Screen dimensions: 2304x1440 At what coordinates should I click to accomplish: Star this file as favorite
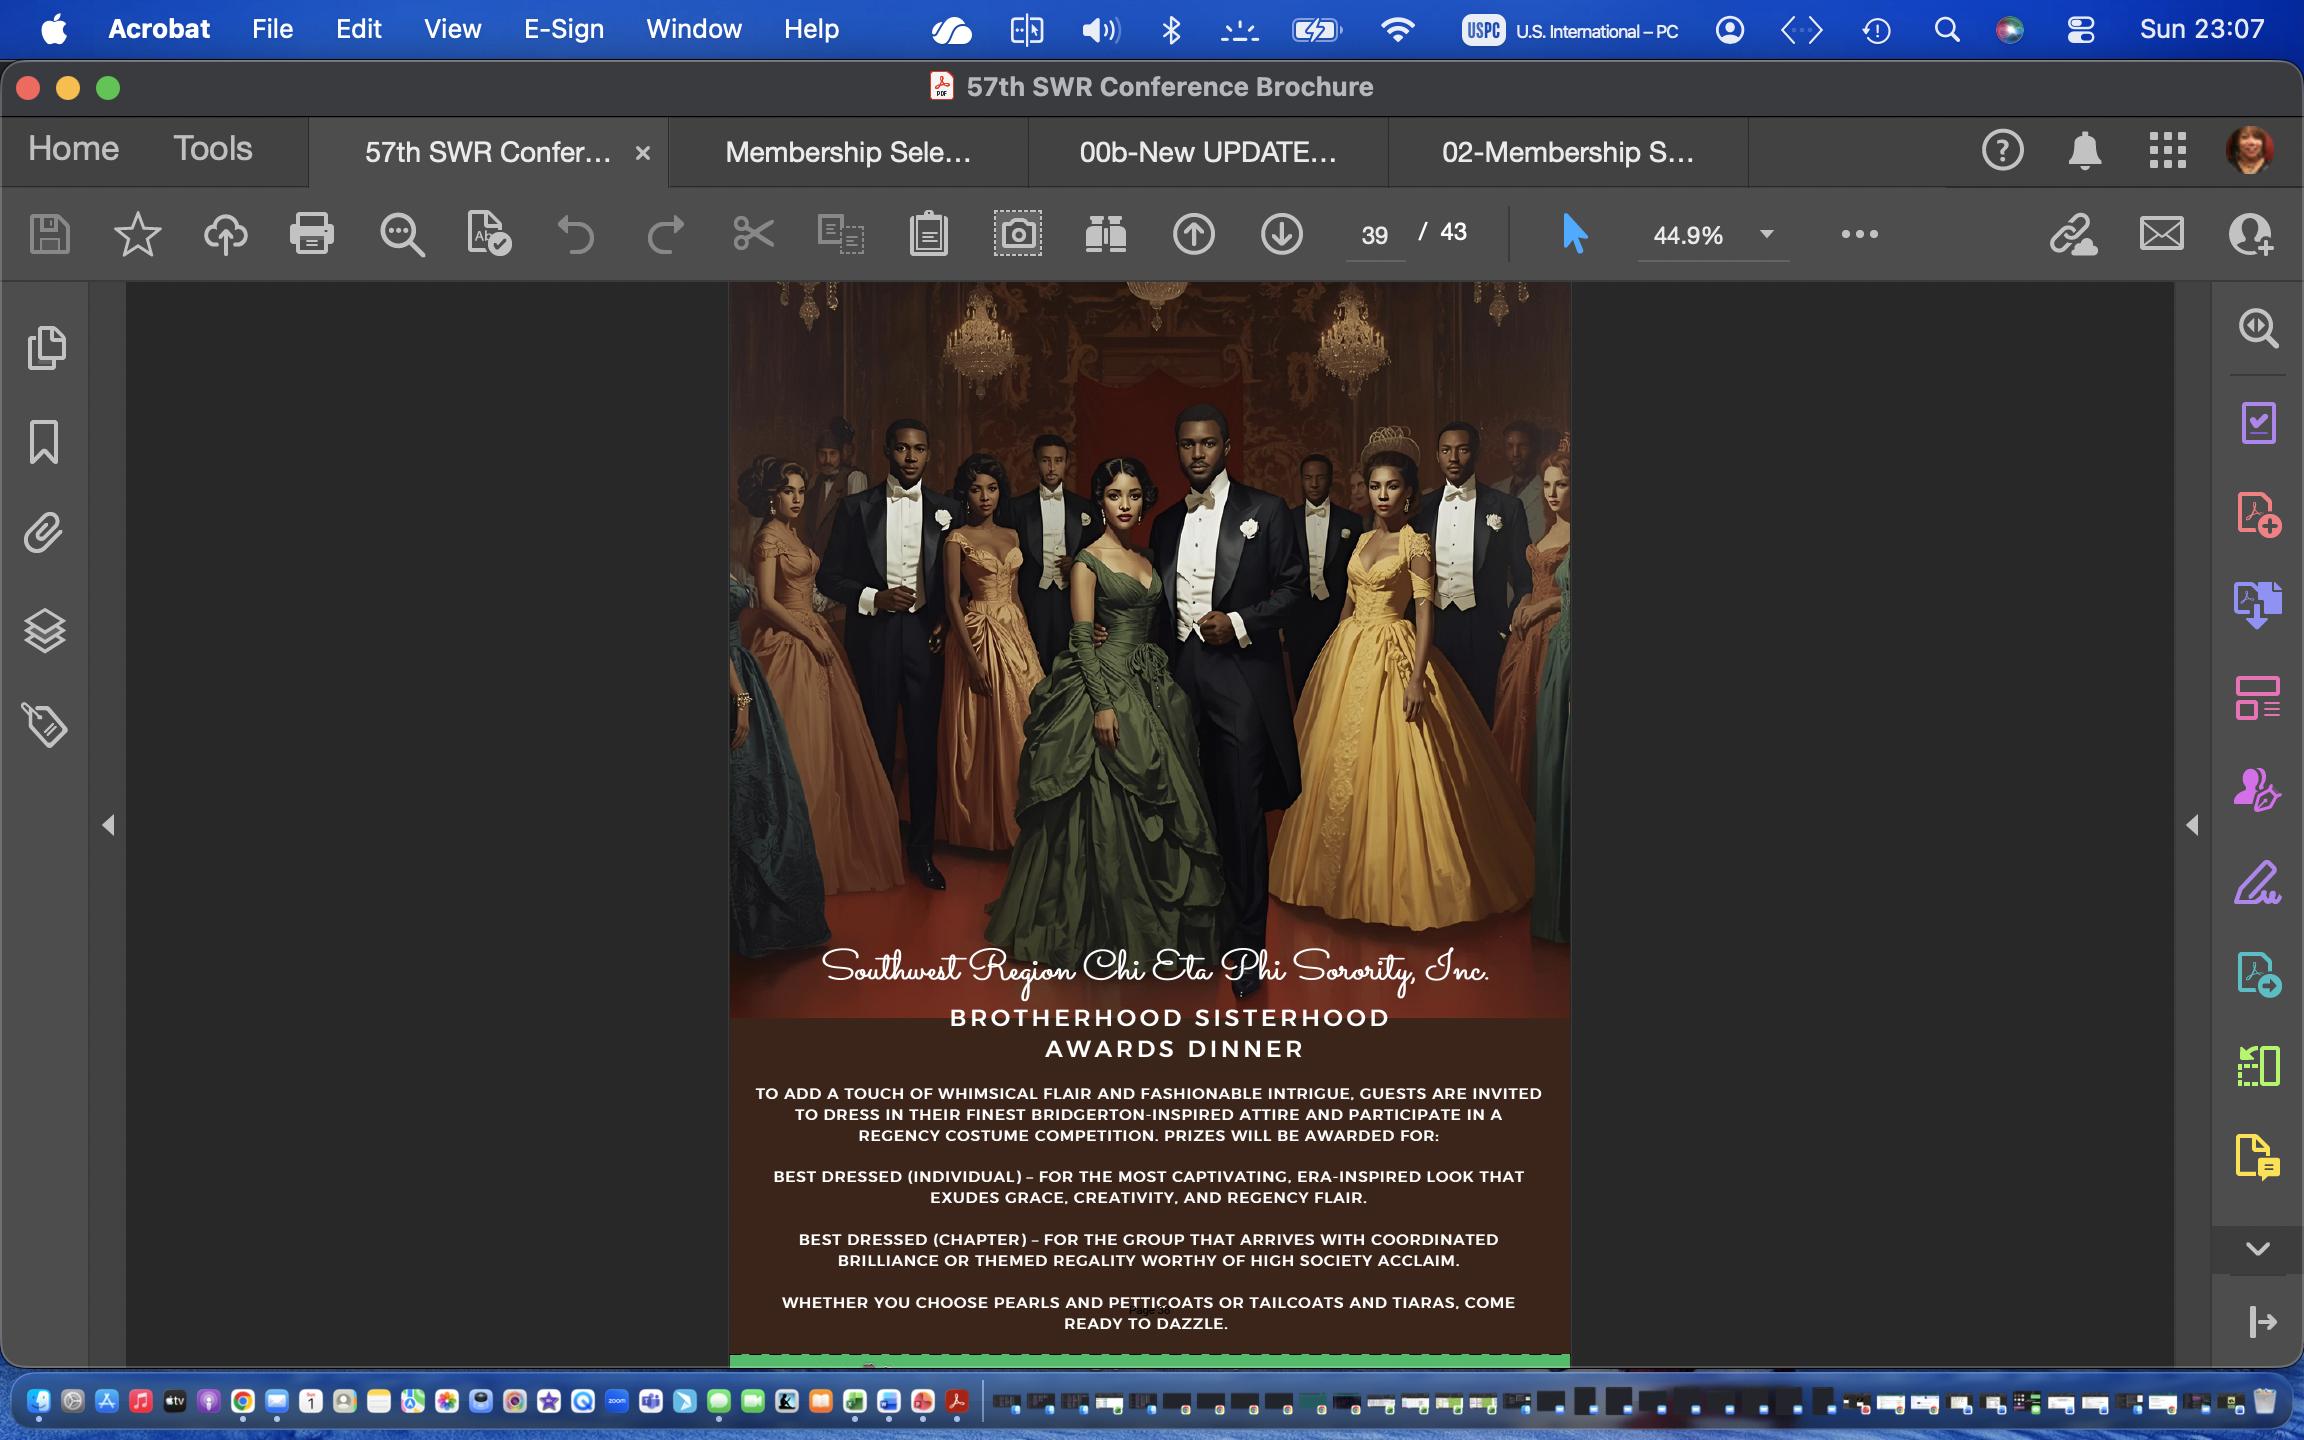pyautogui.click(x=137, y=234)
